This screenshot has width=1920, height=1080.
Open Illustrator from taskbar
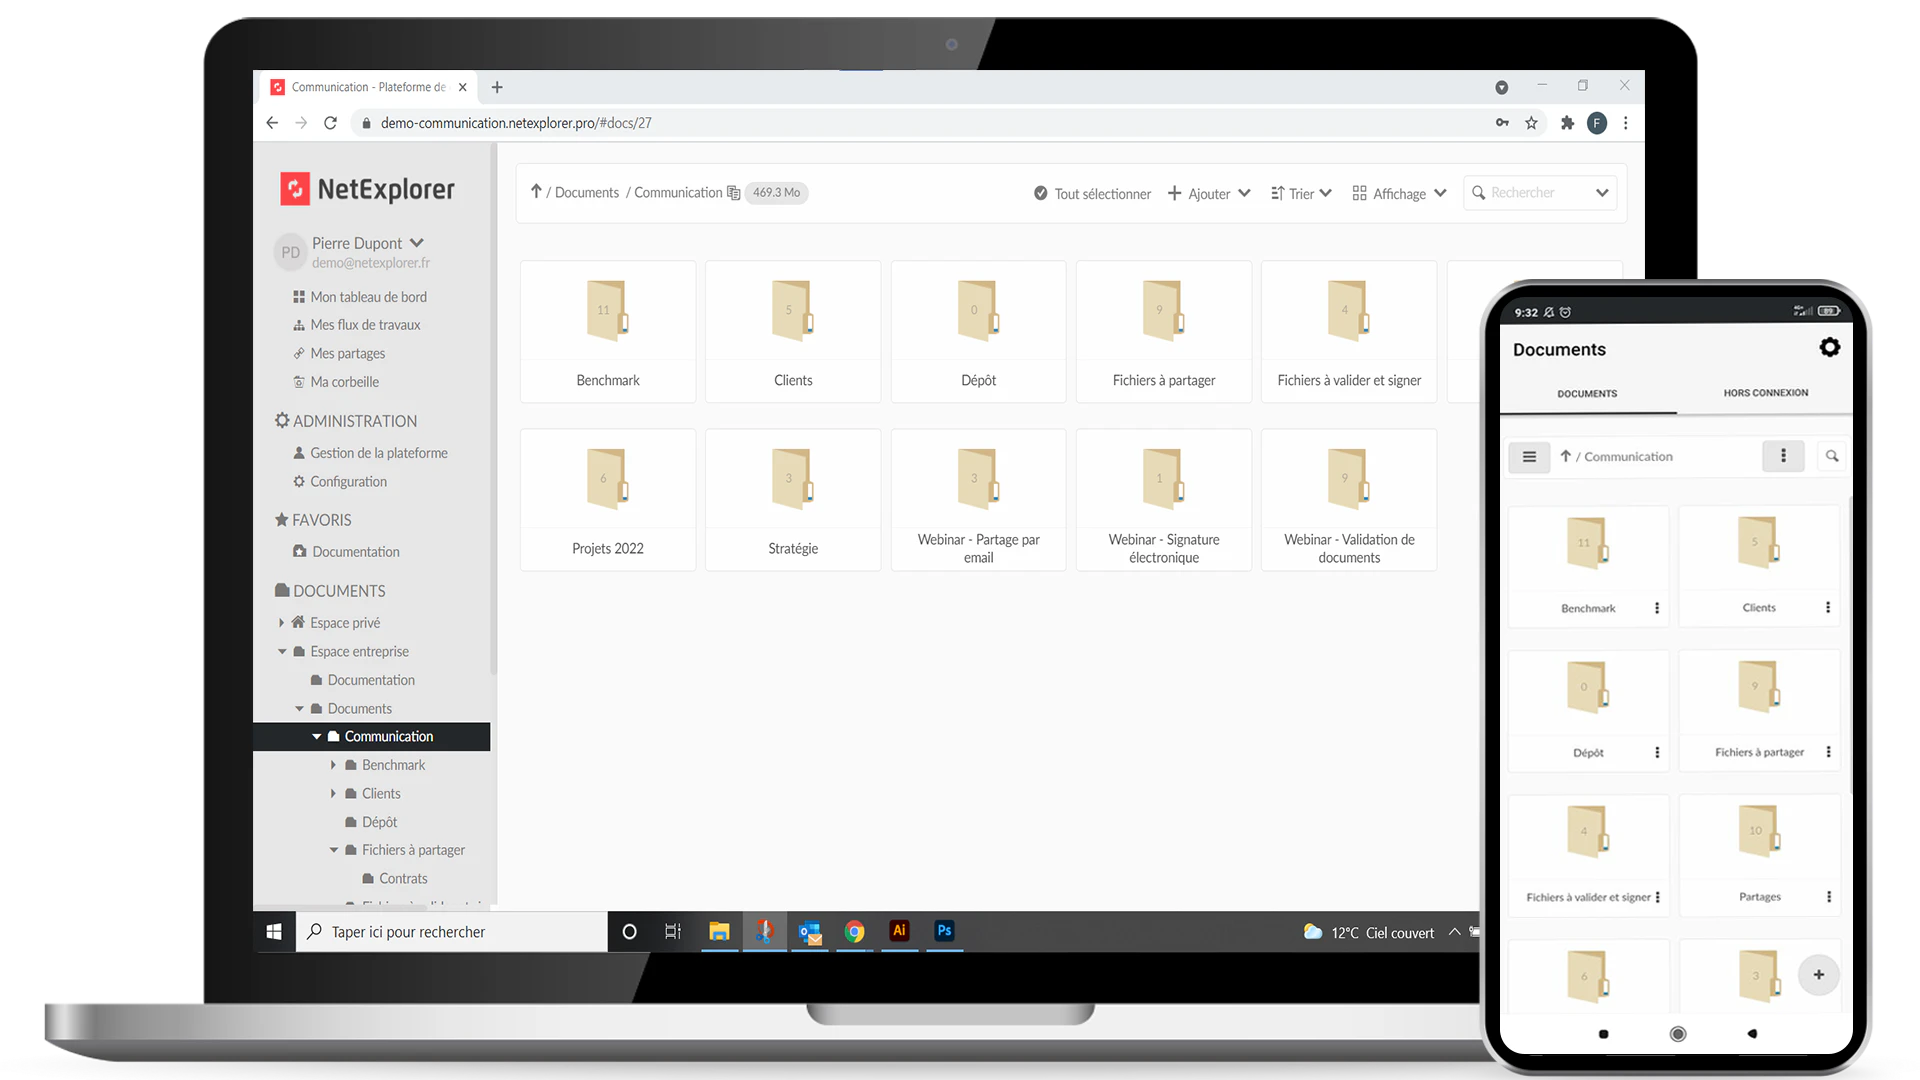899,931
